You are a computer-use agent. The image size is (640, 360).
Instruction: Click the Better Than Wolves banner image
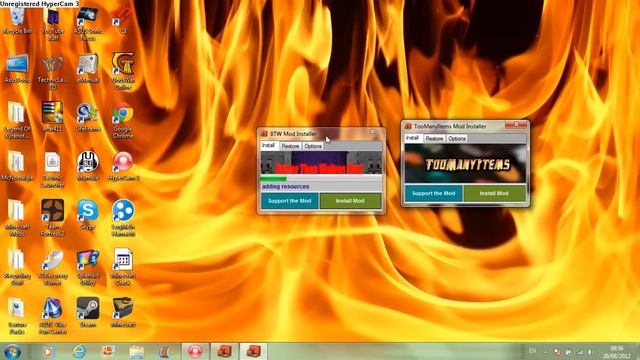tap(321, 162)
